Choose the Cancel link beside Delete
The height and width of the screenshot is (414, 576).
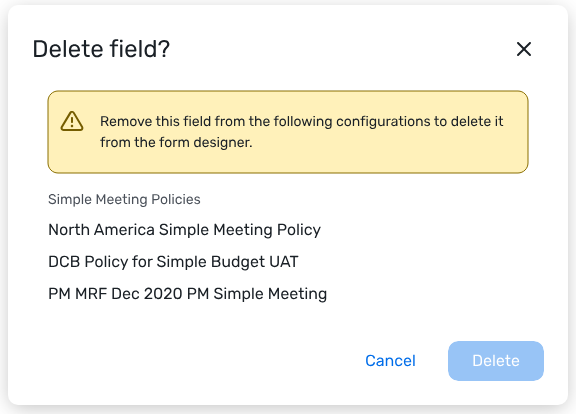(390, 361)
